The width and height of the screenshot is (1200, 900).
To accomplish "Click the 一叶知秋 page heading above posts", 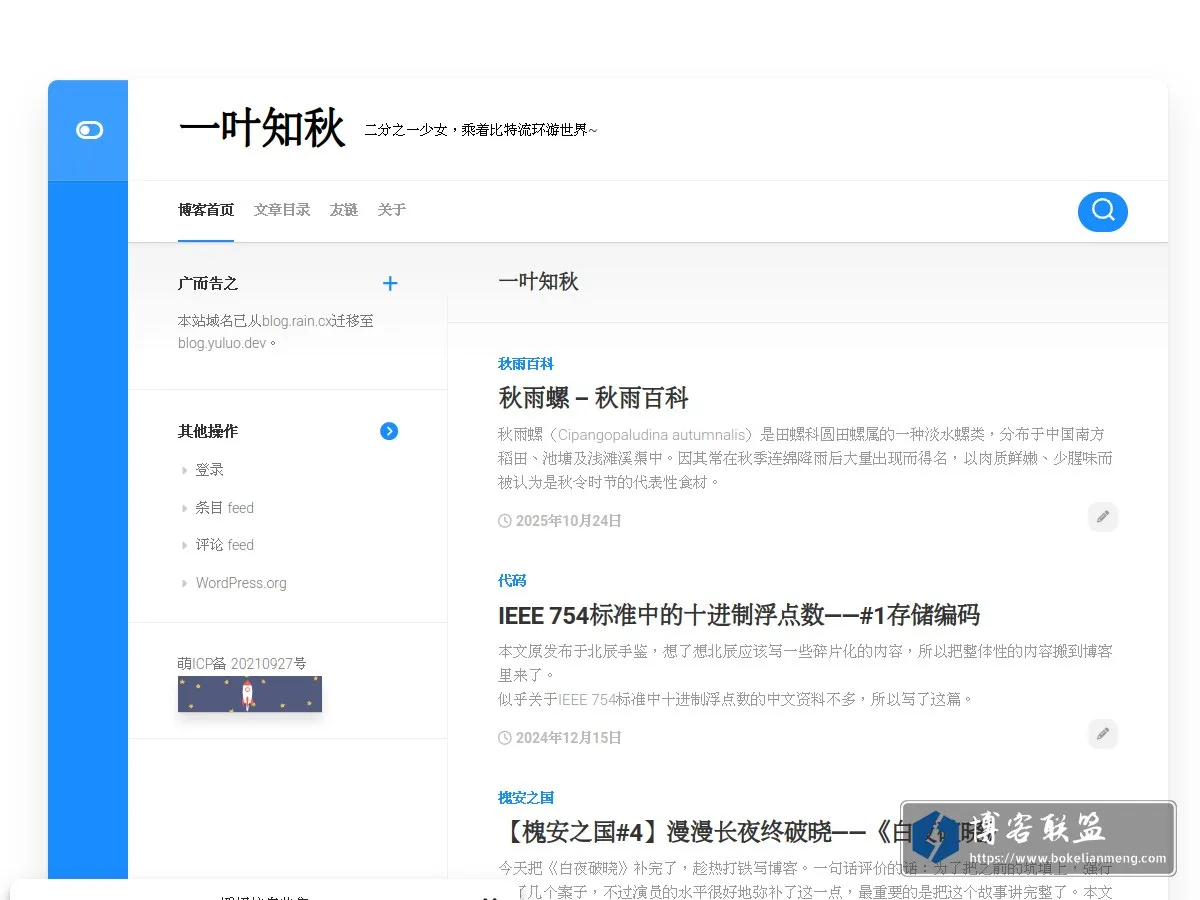I will click(x=538, y=282).
